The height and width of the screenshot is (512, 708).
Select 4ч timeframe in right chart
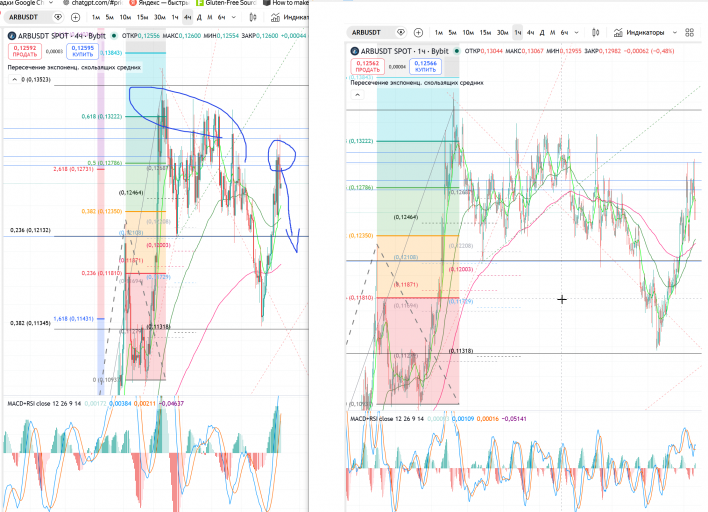click(531, 33)
